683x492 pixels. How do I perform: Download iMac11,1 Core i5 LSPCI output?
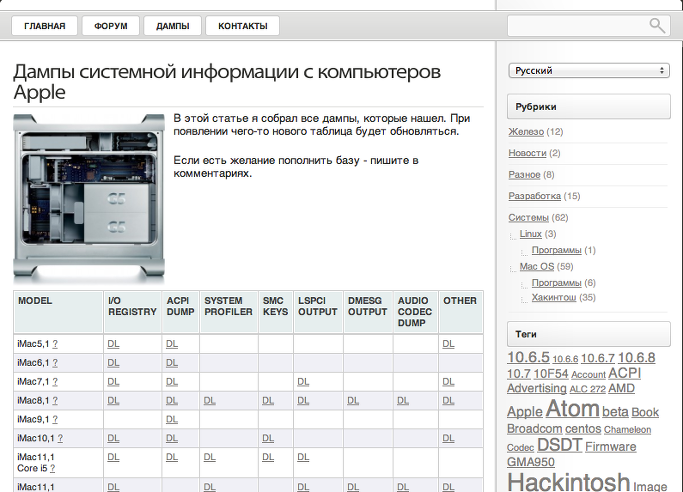pos(303,457)
